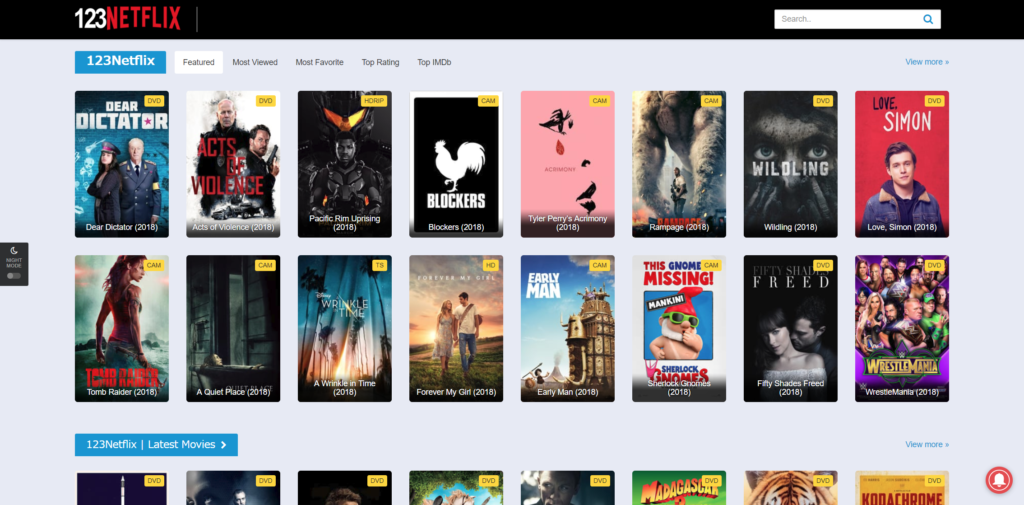This screenshot has width=1024, height=505.
Task: Open 123Netflix Latest Movies heading
Action: [x=156, y=445]
